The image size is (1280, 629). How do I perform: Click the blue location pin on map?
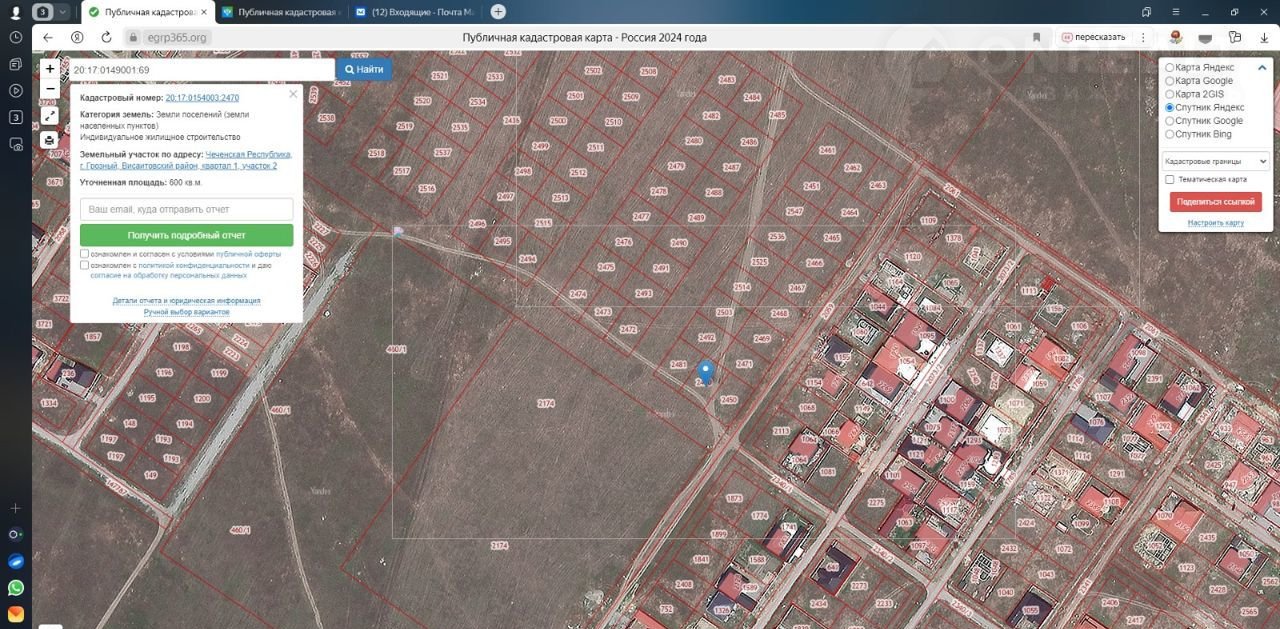click(x=706, y=372)
